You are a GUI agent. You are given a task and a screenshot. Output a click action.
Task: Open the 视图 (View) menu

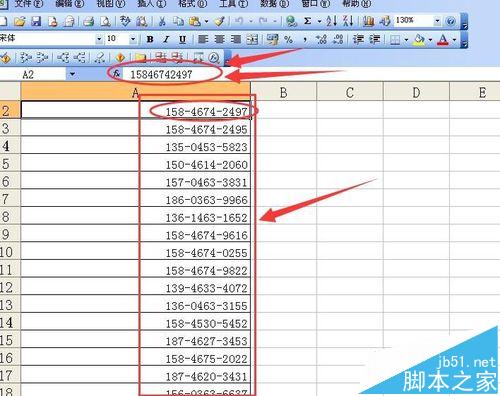point(111,3)
